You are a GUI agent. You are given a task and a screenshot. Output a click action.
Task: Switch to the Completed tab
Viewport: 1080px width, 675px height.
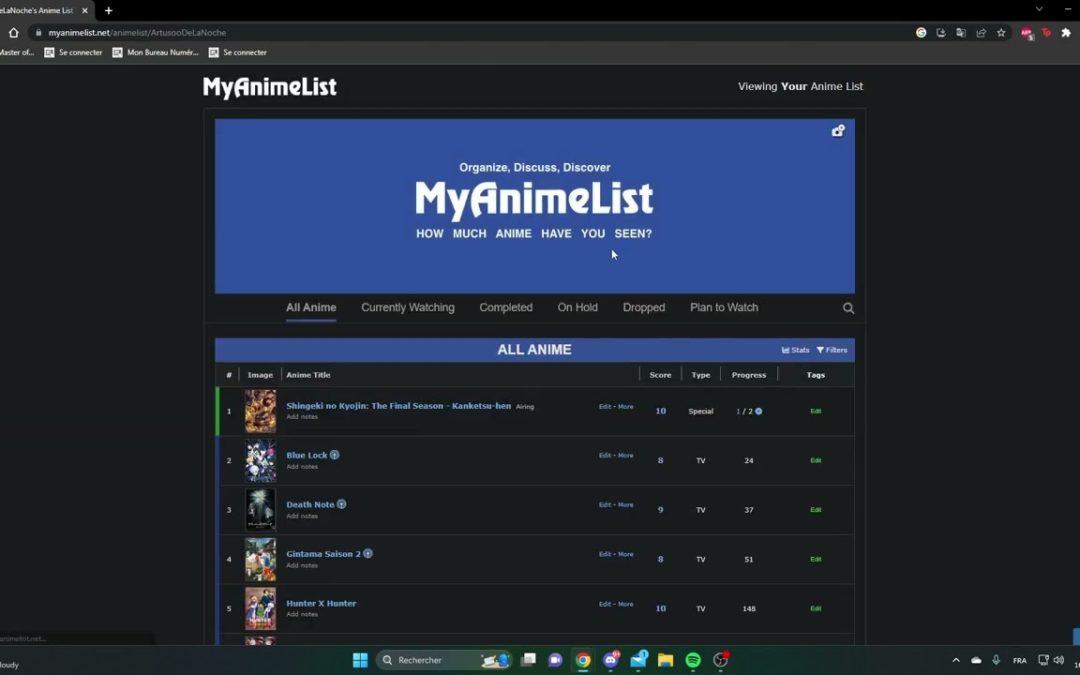[506, 308]
